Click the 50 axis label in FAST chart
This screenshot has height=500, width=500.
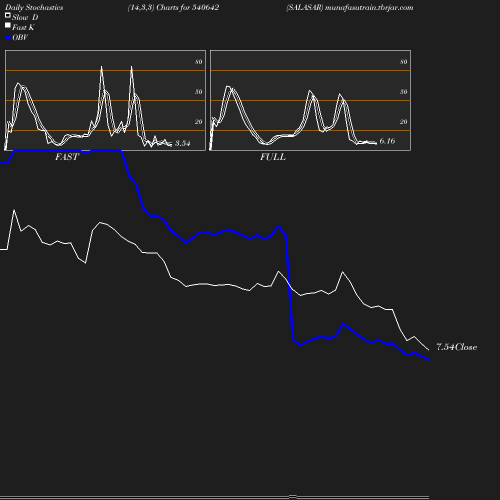click(x=198, y=92)
